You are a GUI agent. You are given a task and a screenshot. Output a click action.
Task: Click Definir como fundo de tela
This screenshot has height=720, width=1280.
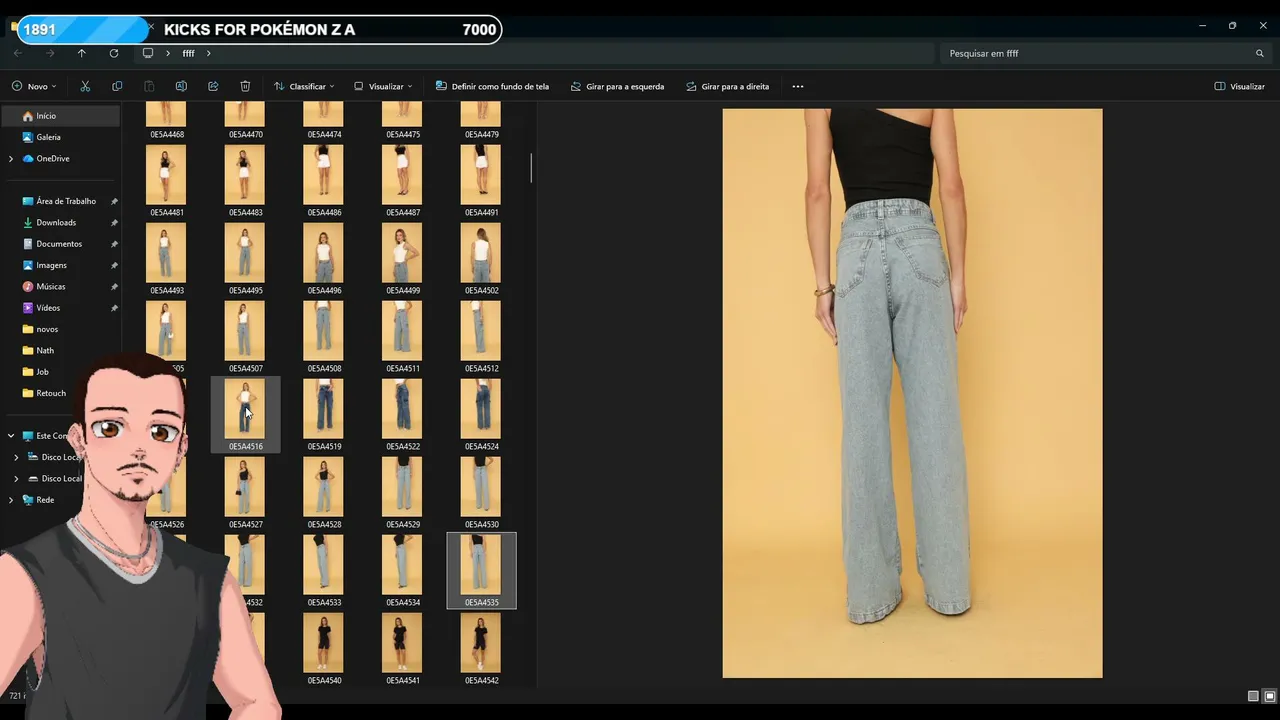pyautogui.click(x=492, y=86)
